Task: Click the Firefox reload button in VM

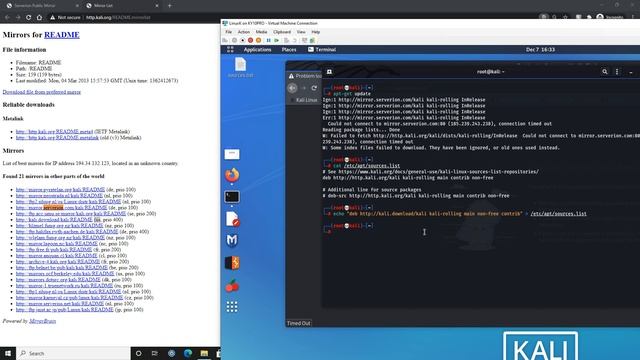Action: (314, 88)
